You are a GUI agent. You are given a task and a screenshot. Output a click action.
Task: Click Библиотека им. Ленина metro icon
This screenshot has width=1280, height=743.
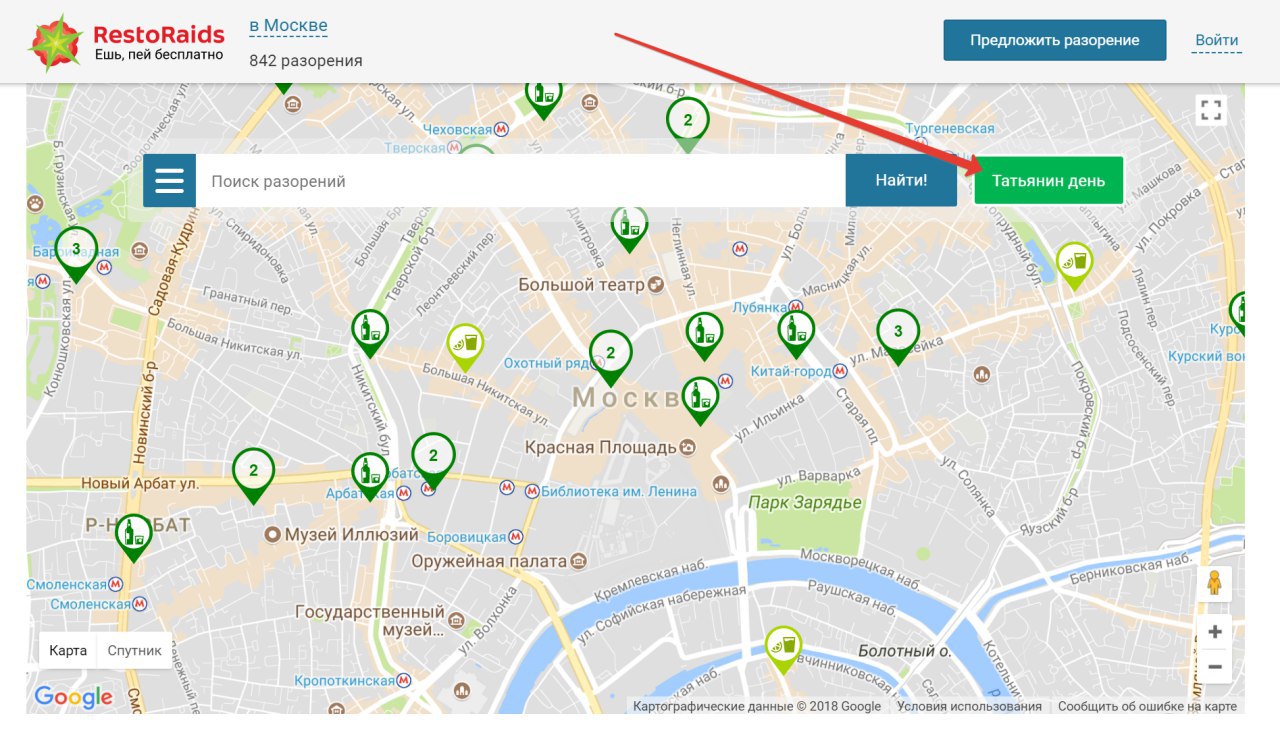(x=531, y=491)
